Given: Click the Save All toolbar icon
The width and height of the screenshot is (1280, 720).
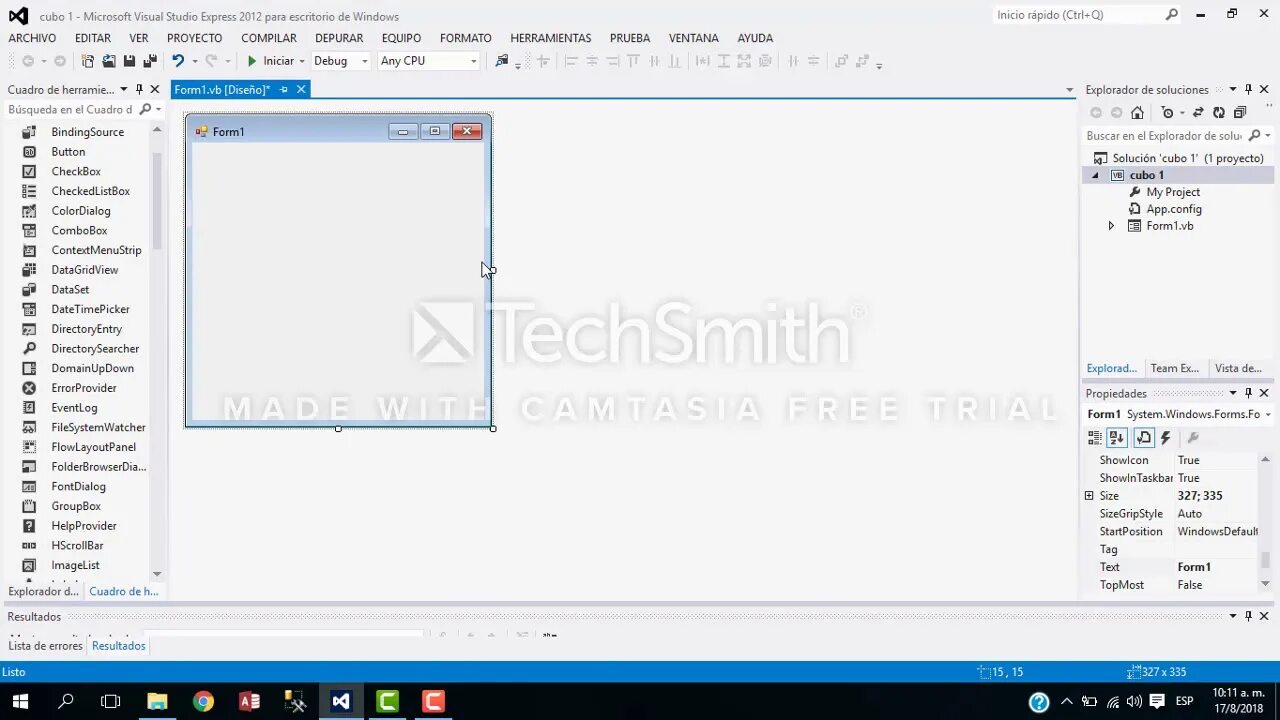Looking at the screenshot, I should (x=150, y=61).
